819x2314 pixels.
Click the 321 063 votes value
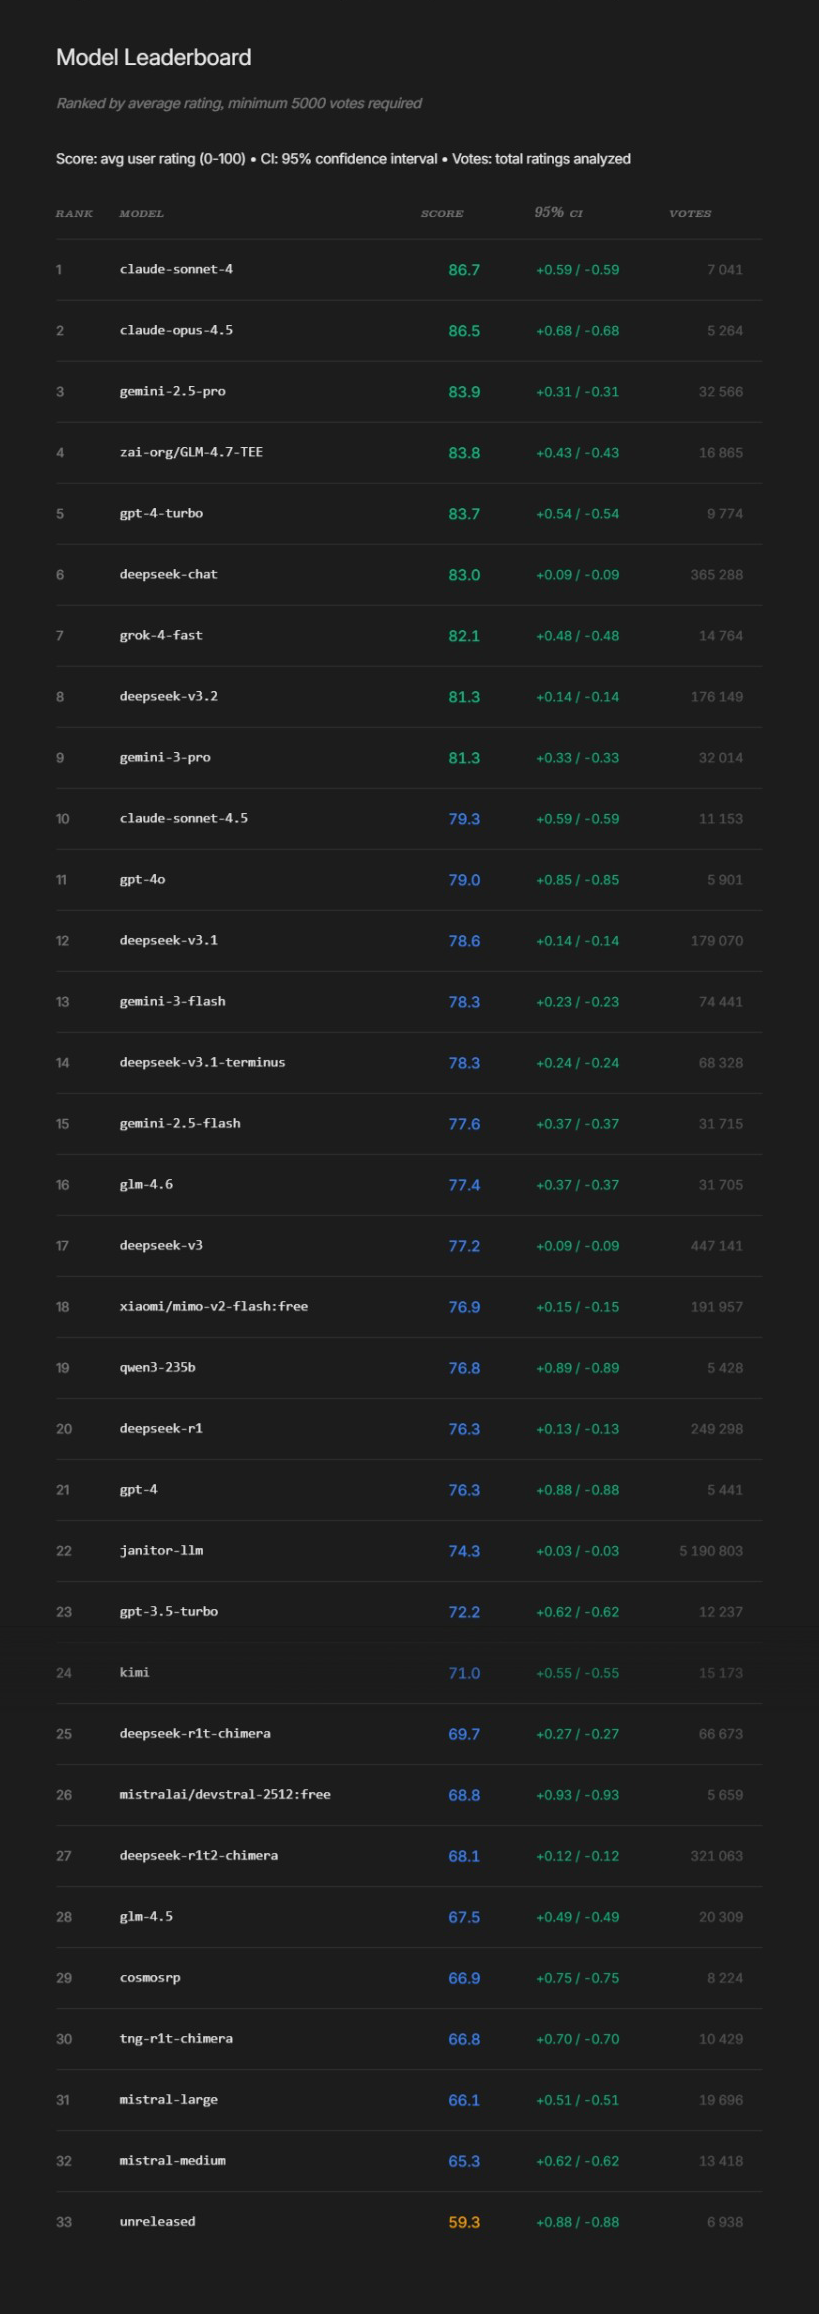717,1856
